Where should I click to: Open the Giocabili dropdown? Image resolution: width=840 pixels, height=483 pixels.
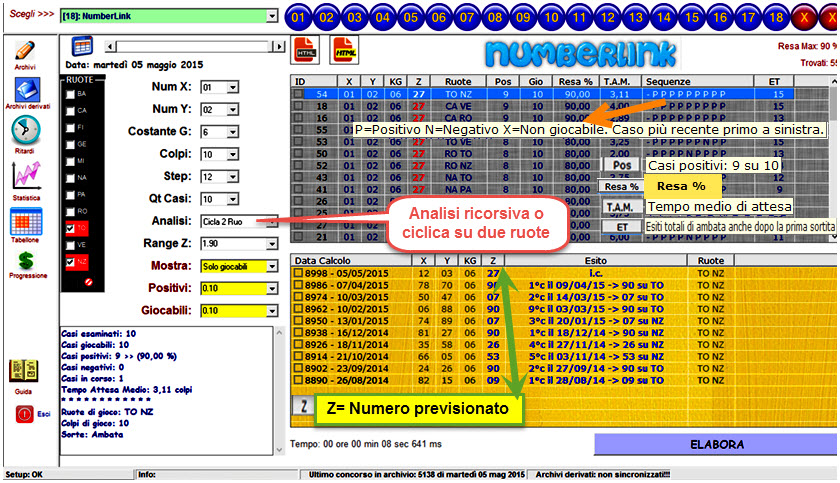pos(272,311)
